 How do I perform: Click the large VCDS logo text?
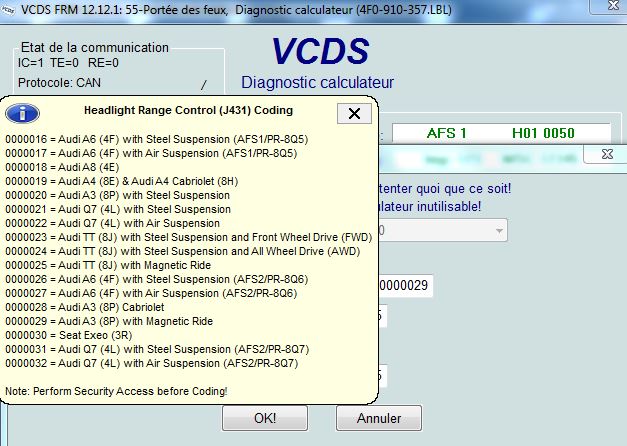tap(320, 51)
